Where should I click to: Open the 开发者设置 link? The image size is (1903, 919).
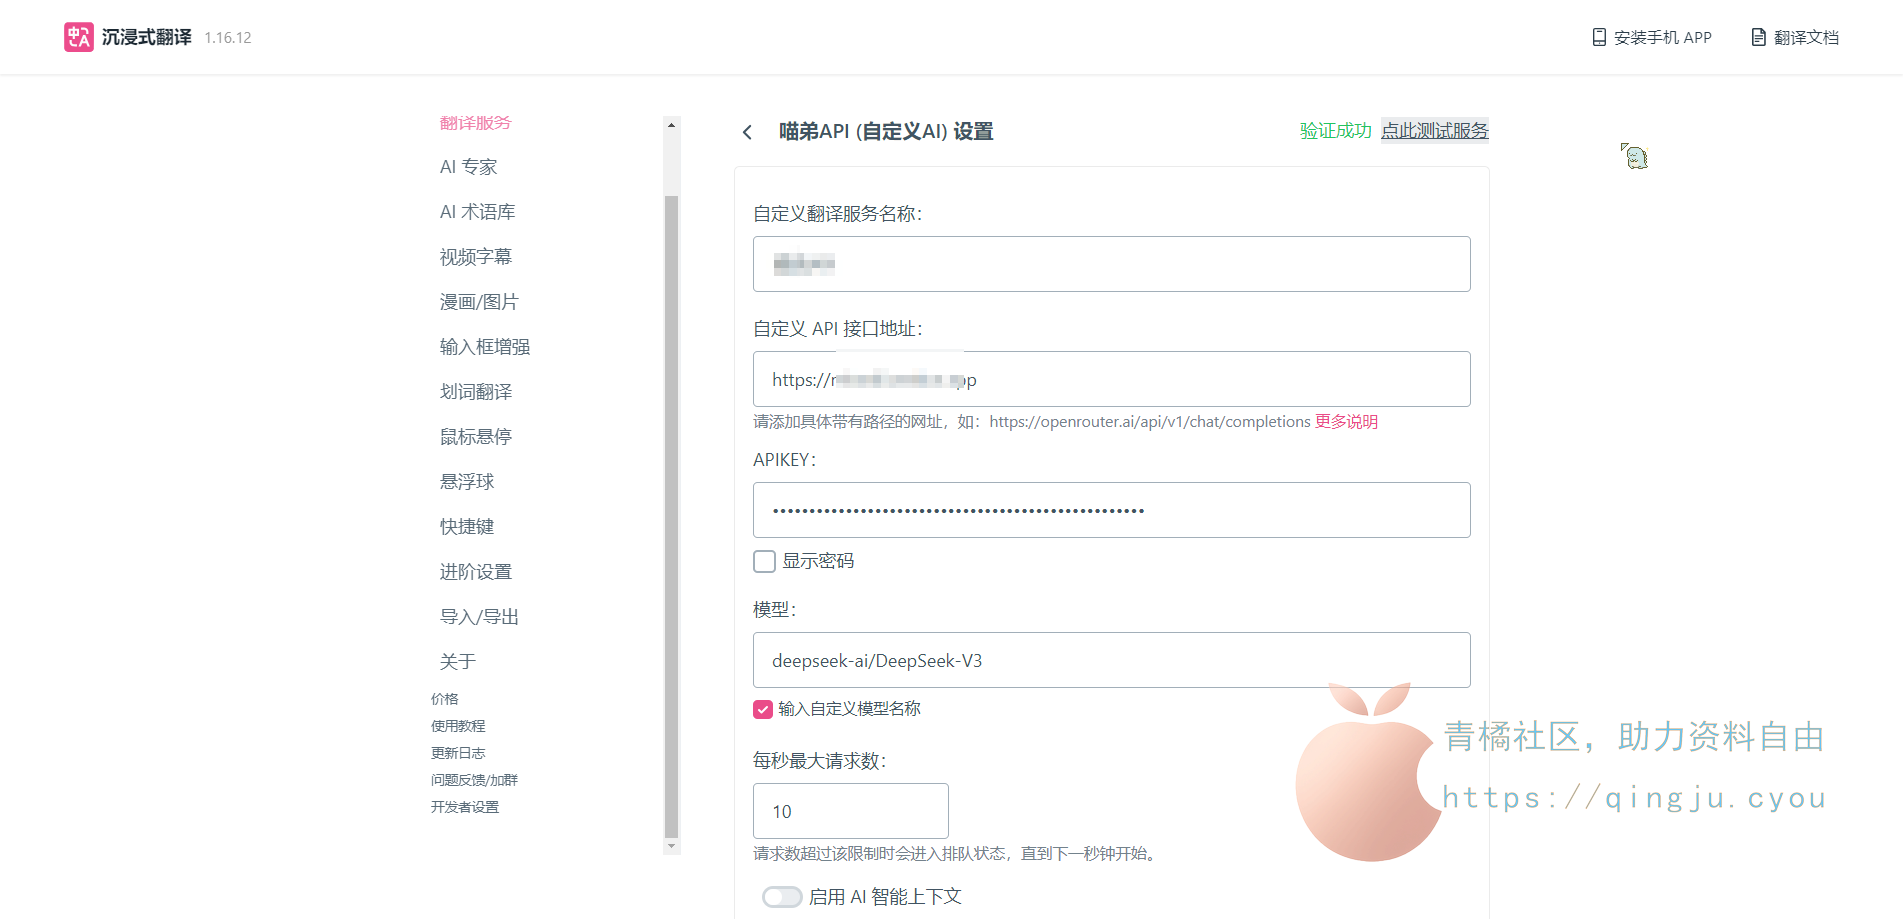pyautogui.click(x=464, y=807)
